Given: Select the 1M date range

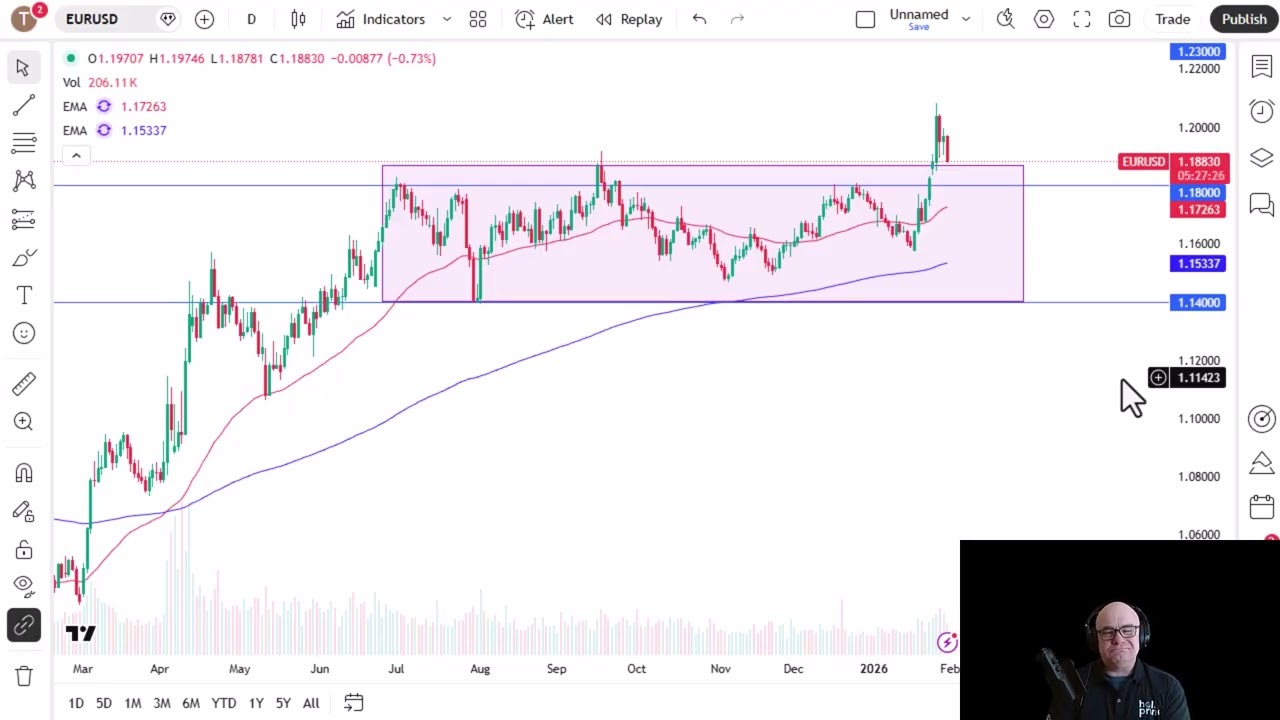Looking at the screenshot, I should pyautogui.click(x=132, y=703).
